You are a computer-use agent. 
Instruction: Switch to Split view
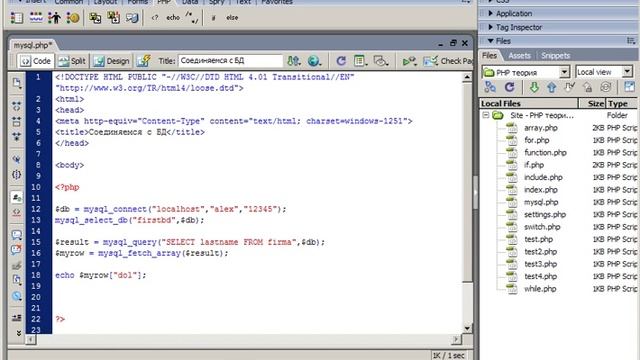click(x=72, y=61)
